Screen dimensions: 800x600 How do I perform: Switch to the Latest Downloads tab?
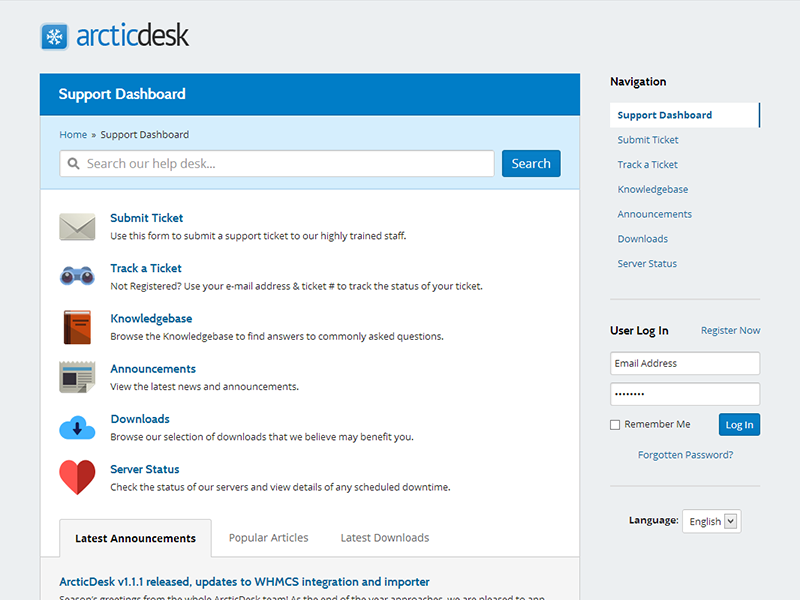(x=385, y=538)
